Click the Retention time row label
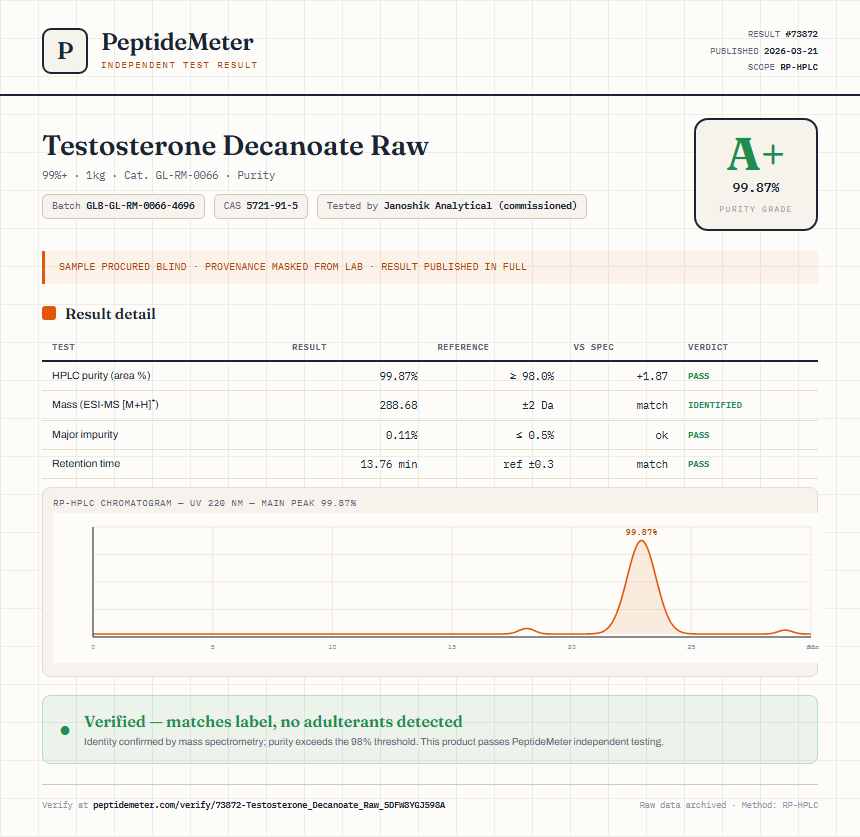Image resolution: width=860 pixels, height=837 pixels. [86, 463]
